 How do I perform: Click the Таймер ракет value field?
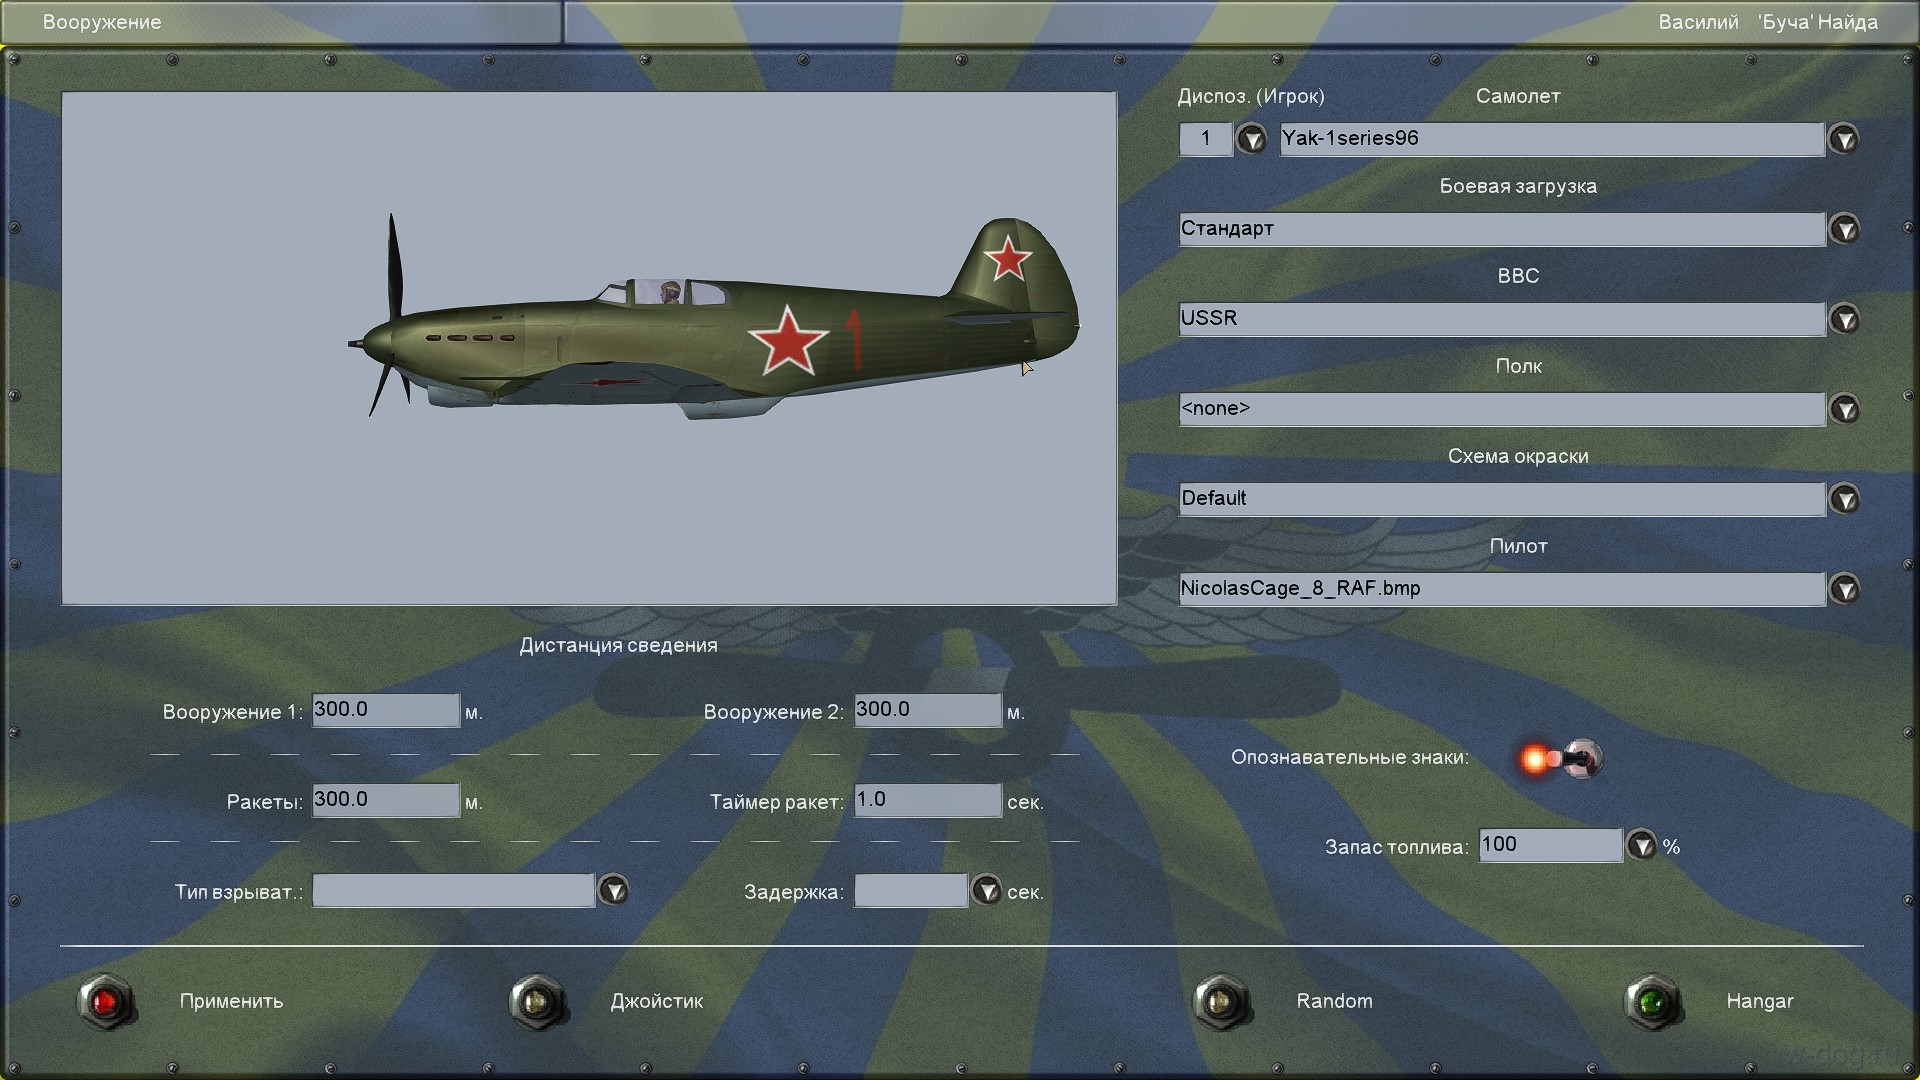[927, 800]
